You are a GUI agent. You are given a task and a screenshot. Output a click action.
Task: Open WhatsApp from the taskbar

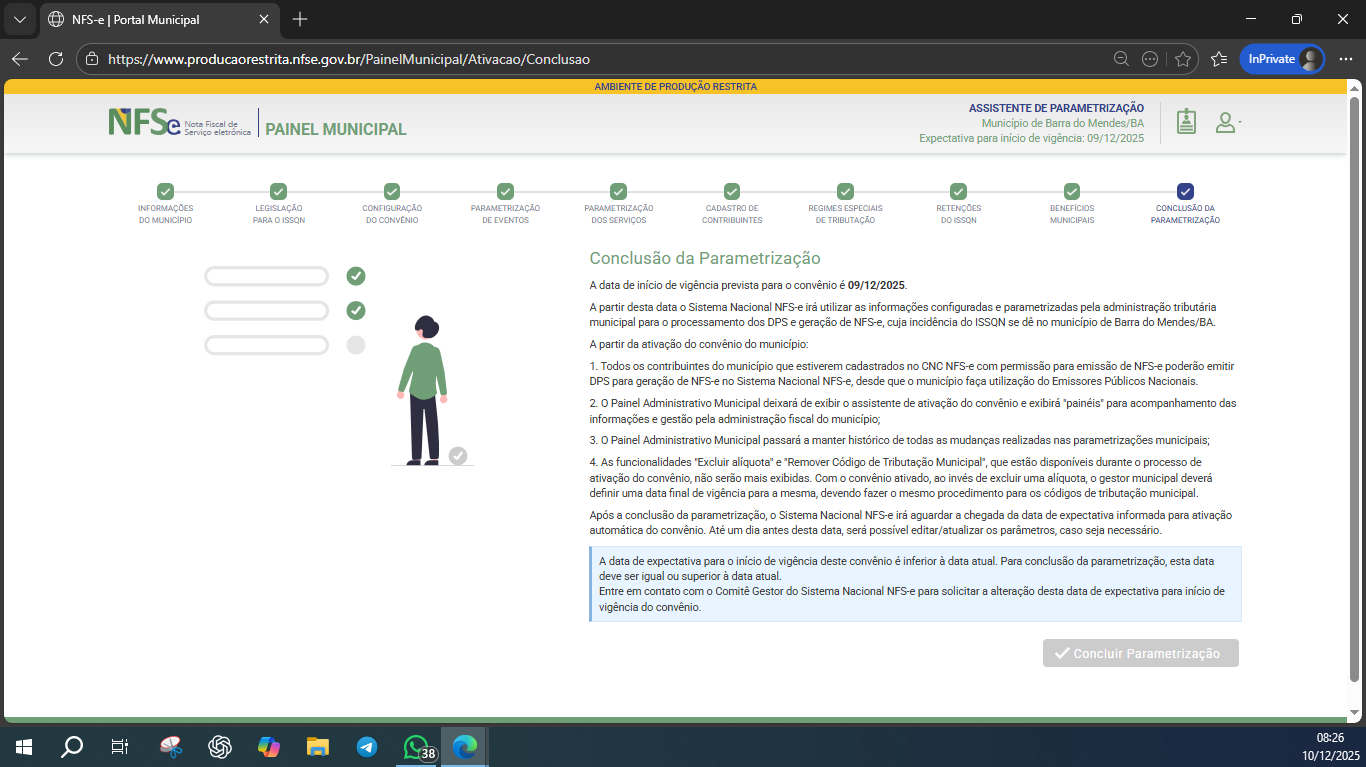click(416, 746)
